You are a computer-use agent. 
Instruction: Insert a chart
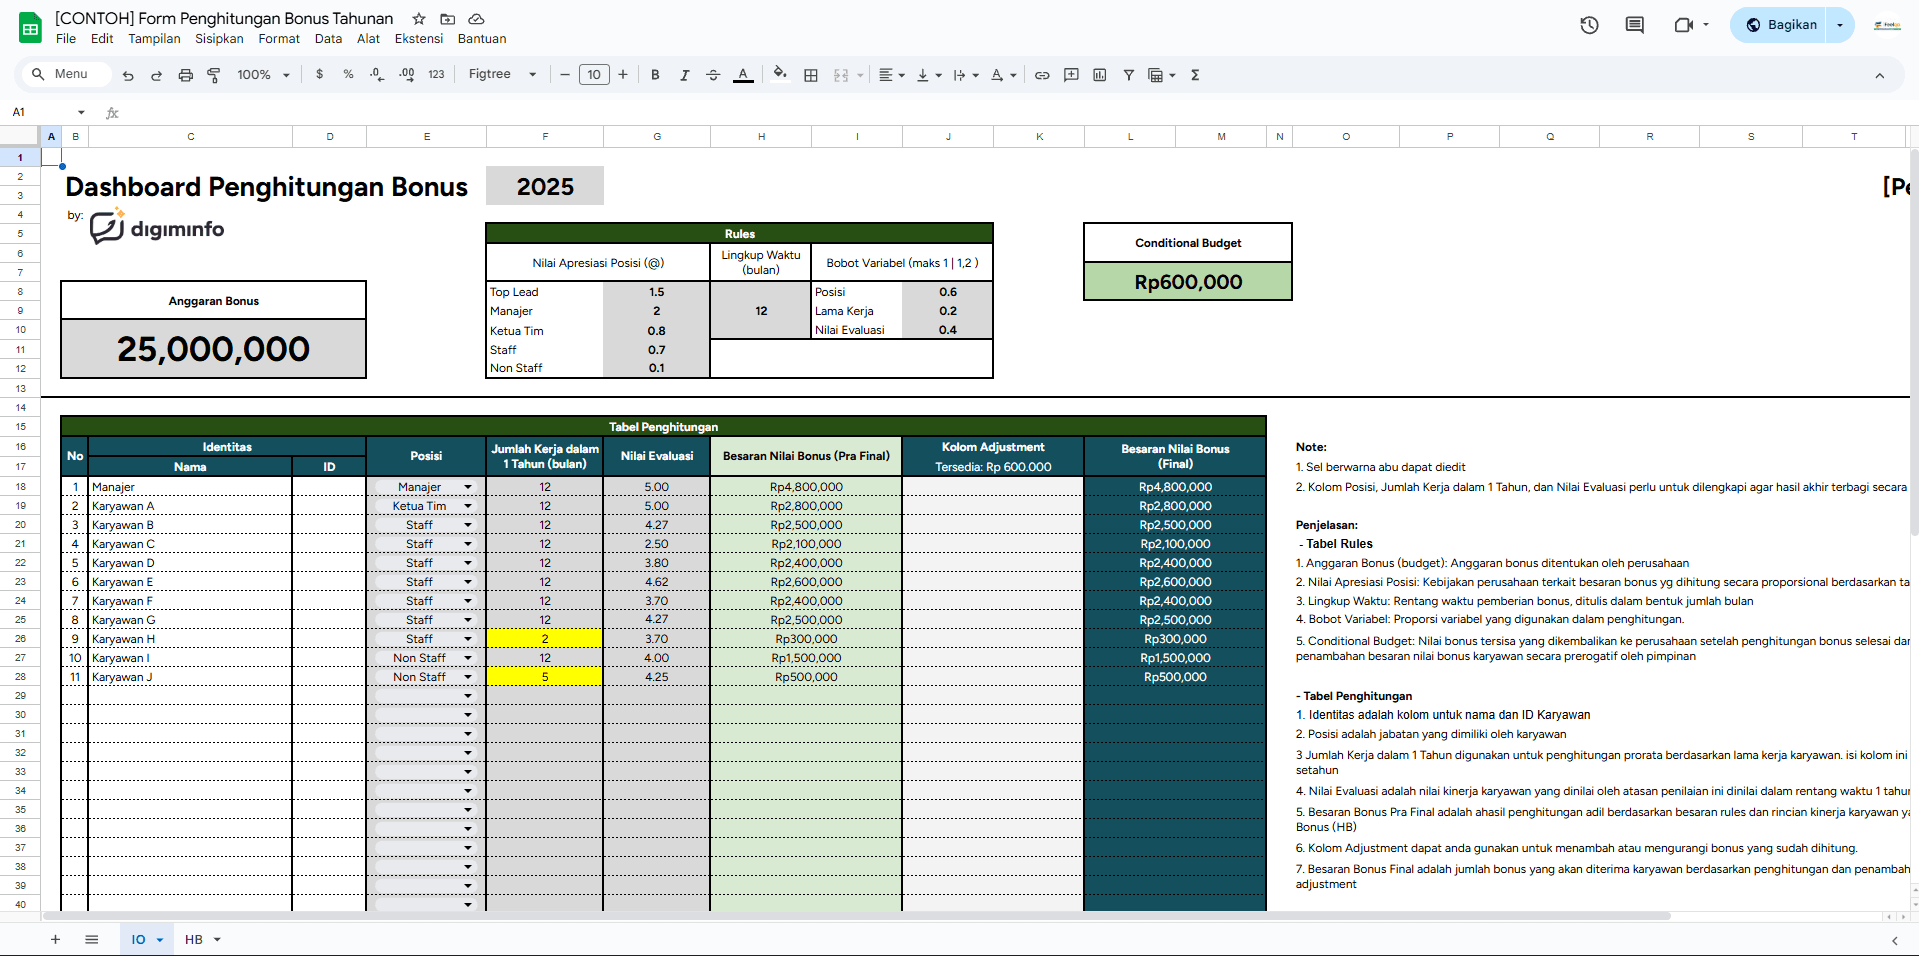(1100, 75)
